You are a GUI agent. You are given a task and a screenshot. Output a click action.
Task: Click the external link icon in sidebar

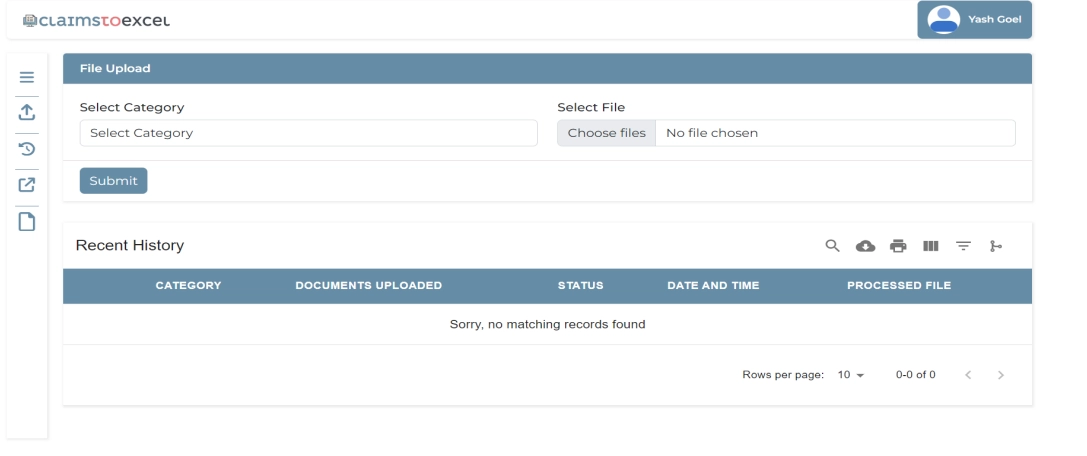(26, 185)
